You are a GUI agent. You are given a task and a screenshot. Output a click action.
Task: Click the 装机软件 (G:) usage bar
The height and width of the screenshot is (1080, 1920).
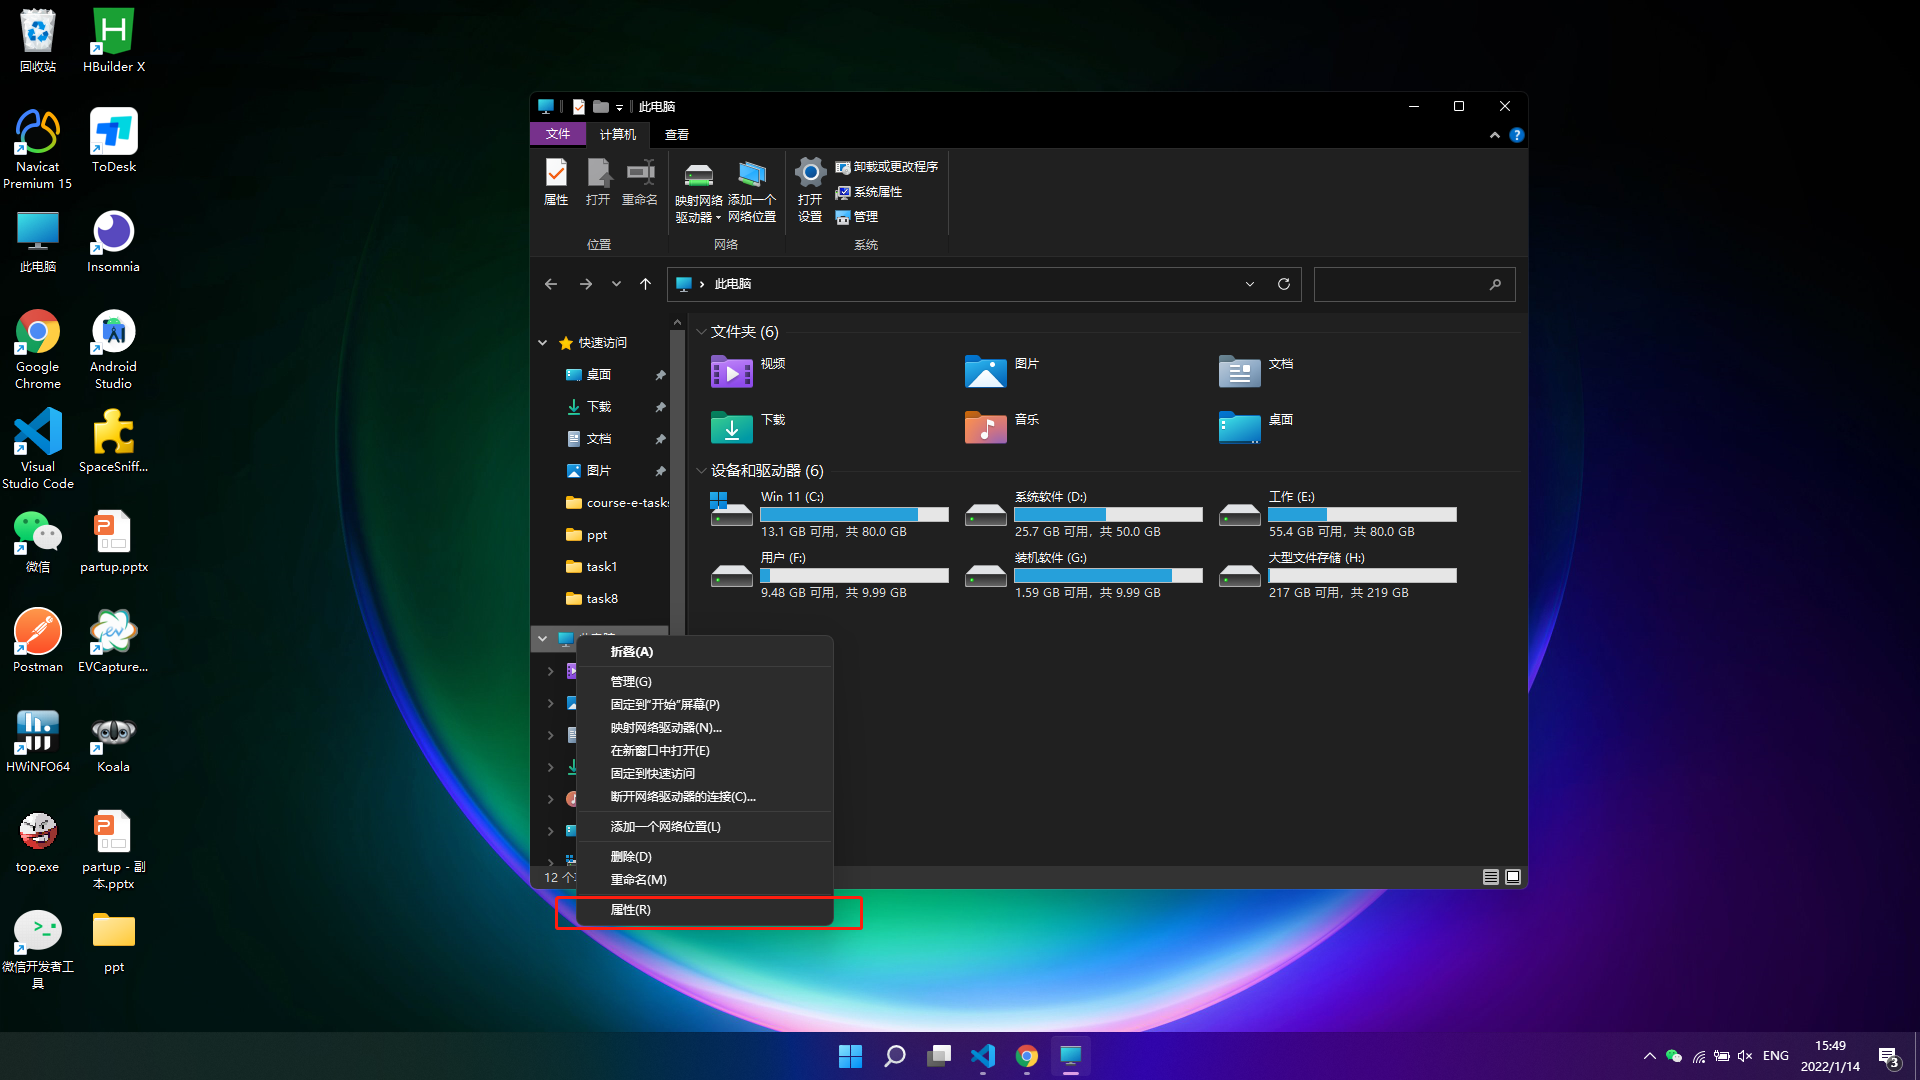tap(1108, 575)
